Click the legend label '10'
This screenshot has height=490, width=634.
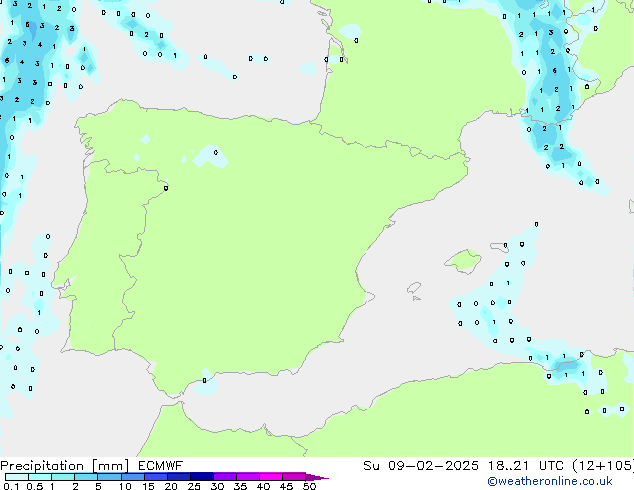point(125,486)
